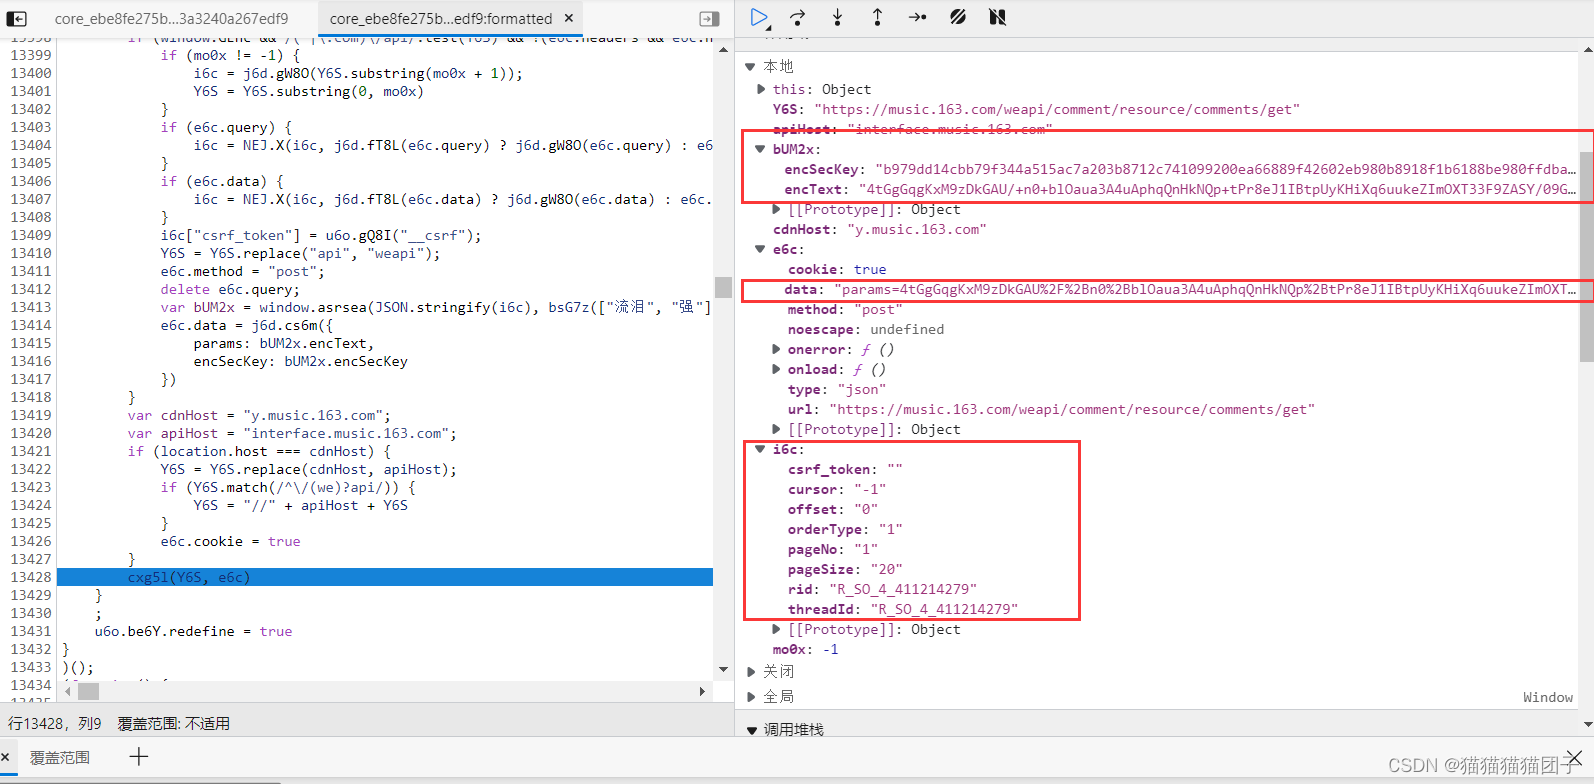Screen dimensions: 1594x784
Task: Toggle pause on exceptions
Action: pos(997,17)
